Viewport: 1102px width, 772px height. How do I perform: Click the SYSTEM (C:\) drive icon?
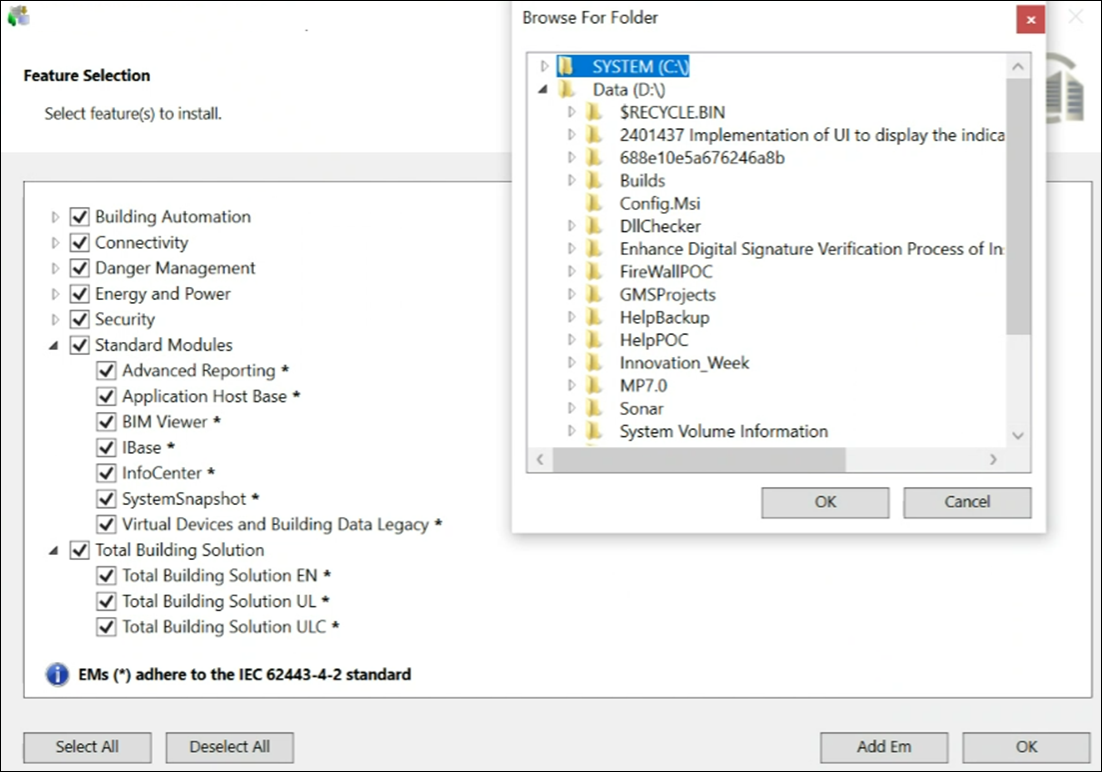tap(567, 67)
